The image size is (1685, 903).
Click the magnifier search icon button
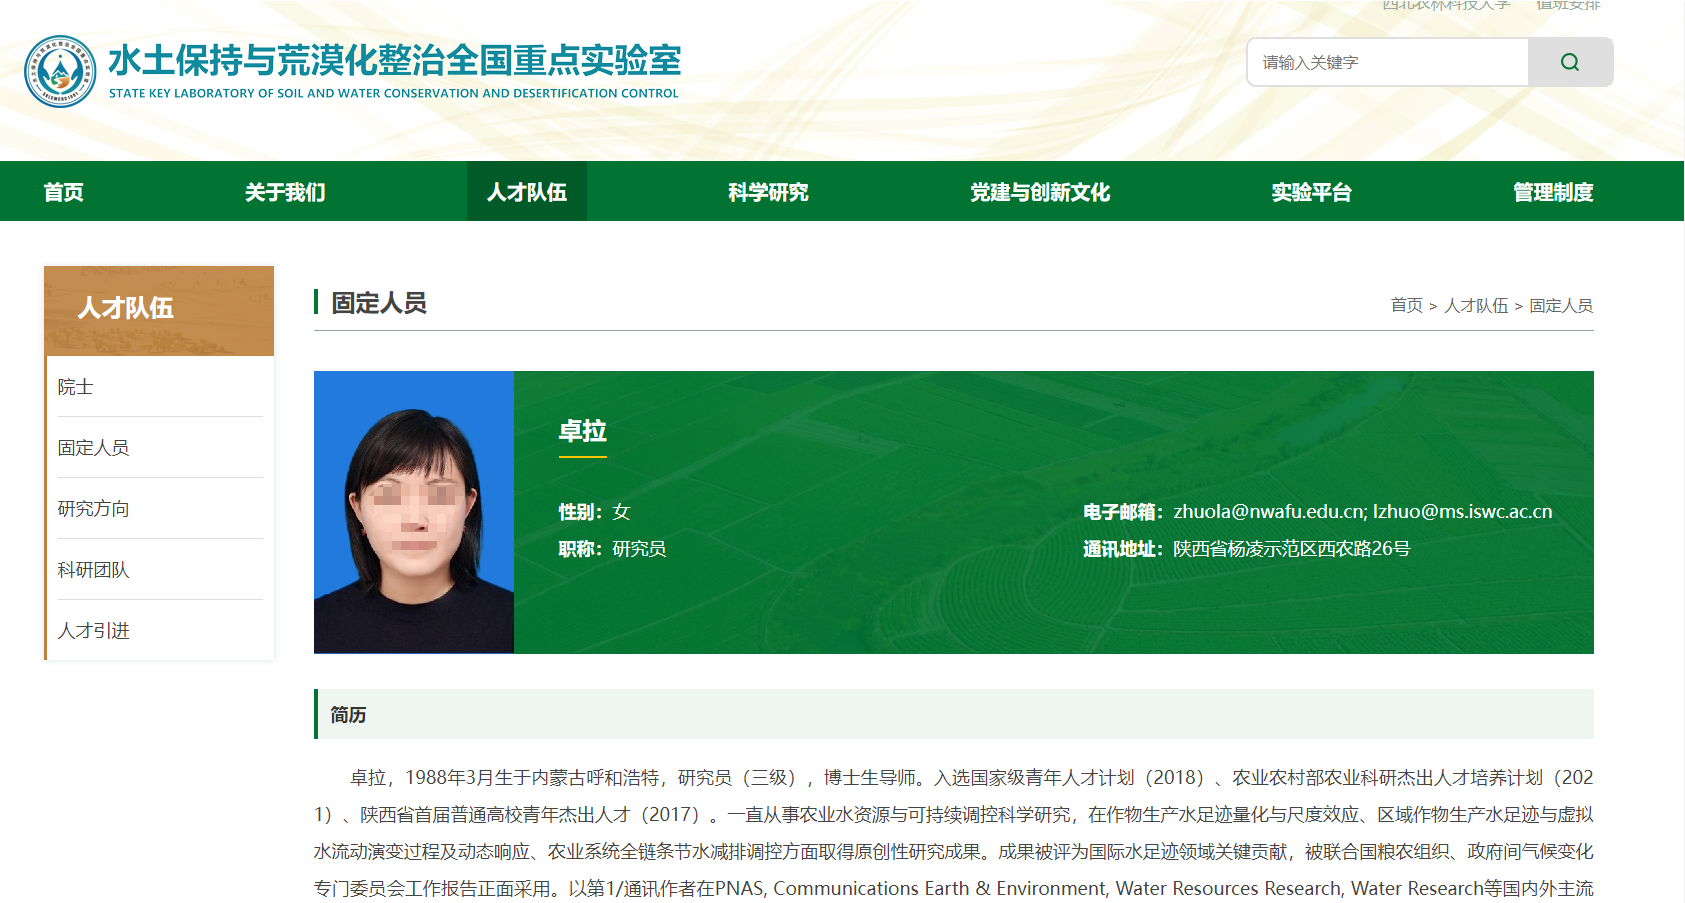coord(1569,62)
